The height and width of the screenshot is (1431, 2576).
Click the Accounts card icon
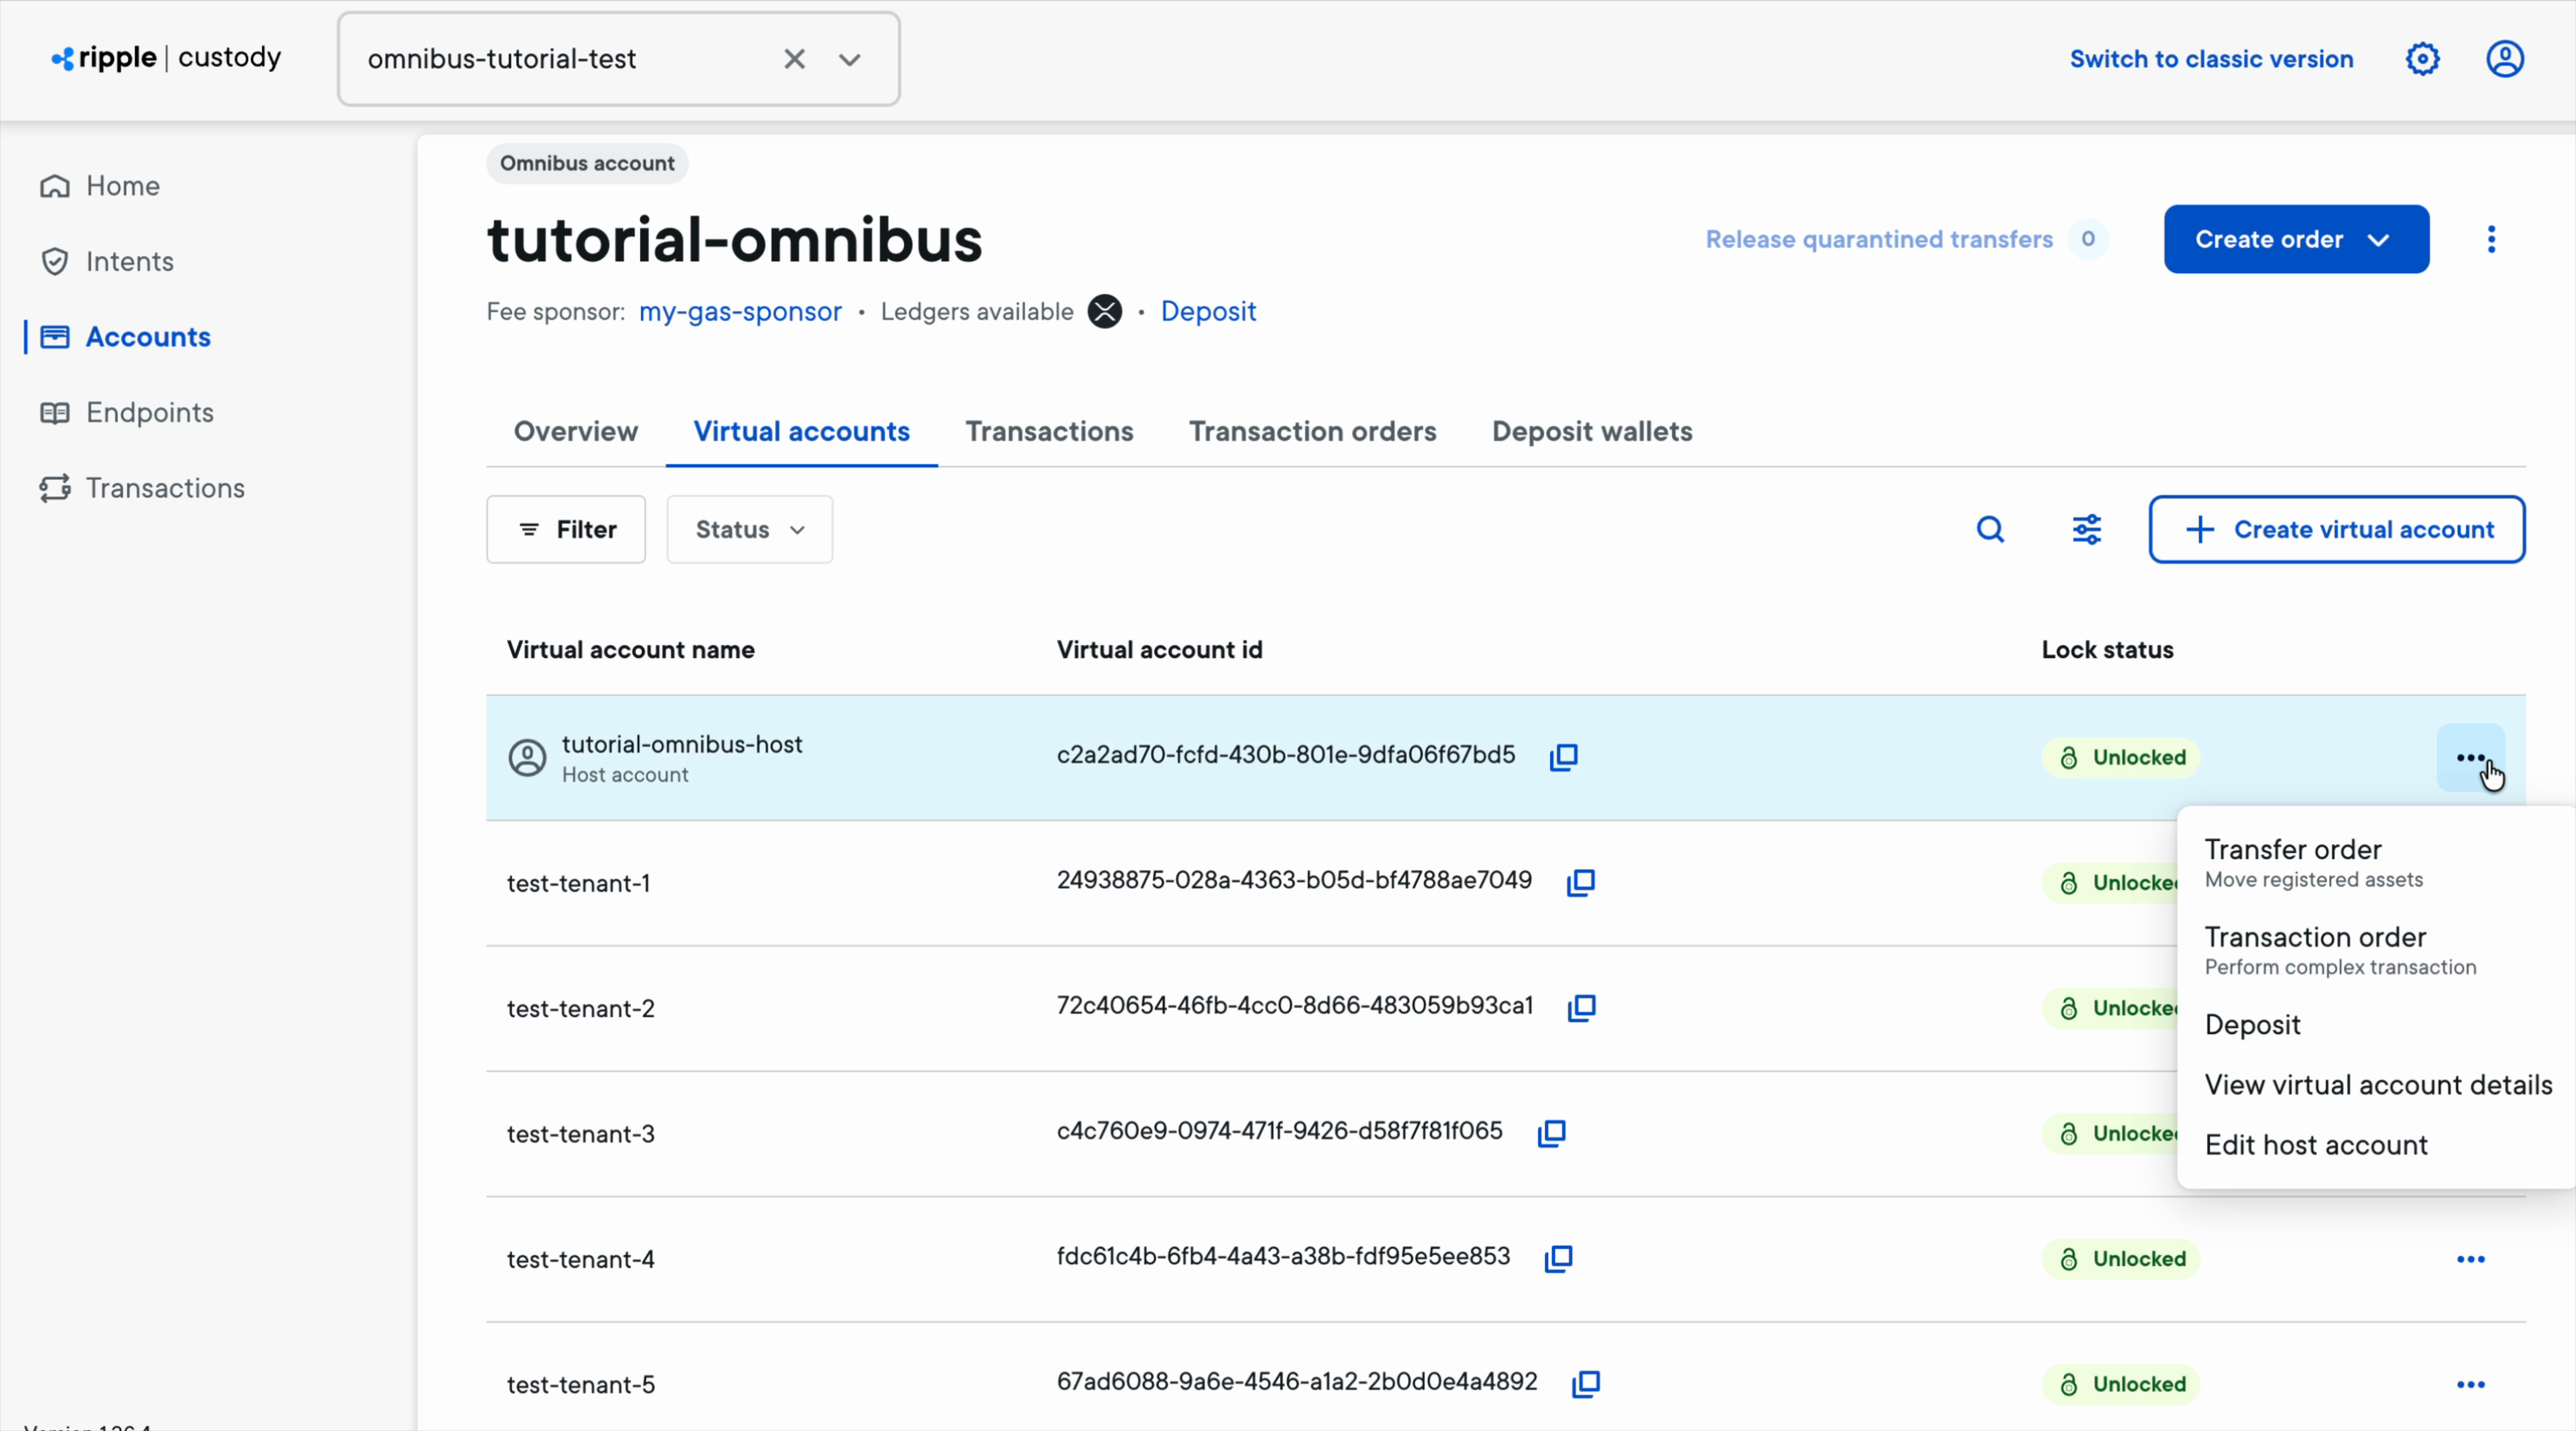pos(55,337)
